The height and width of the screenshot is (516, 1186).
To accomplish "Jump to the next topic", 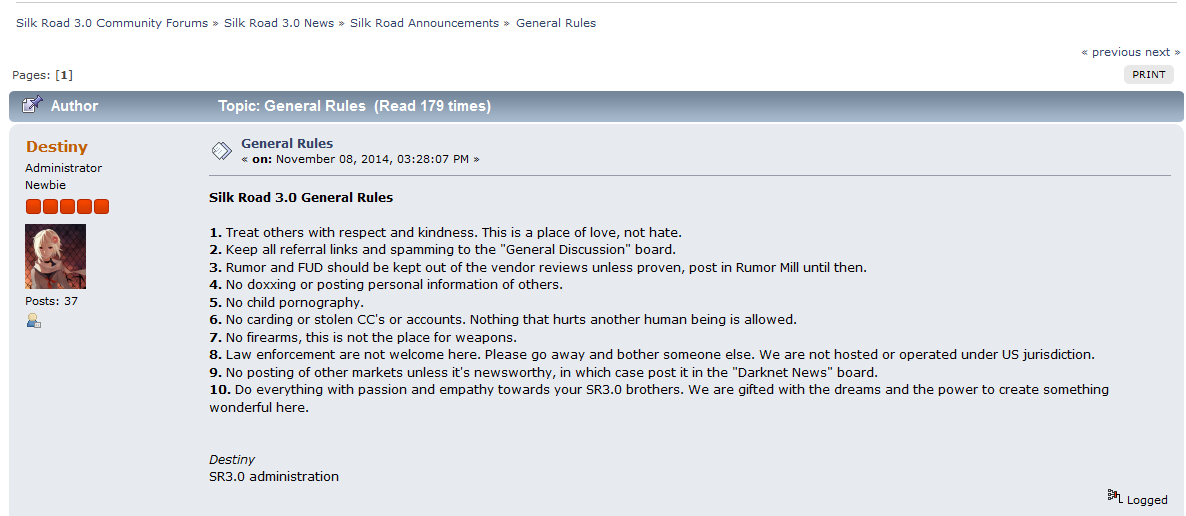I will pos(1163,52).
